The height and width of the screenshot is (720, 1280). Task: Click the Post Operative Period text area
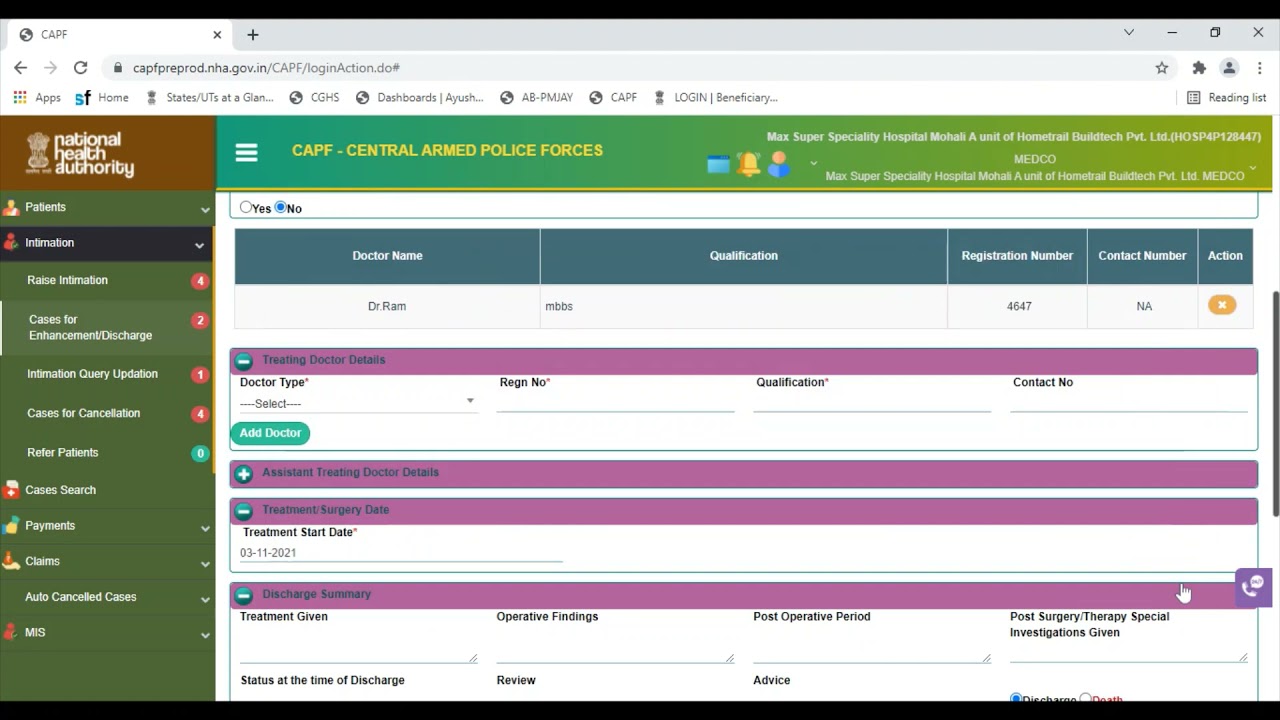coord(872,645)
